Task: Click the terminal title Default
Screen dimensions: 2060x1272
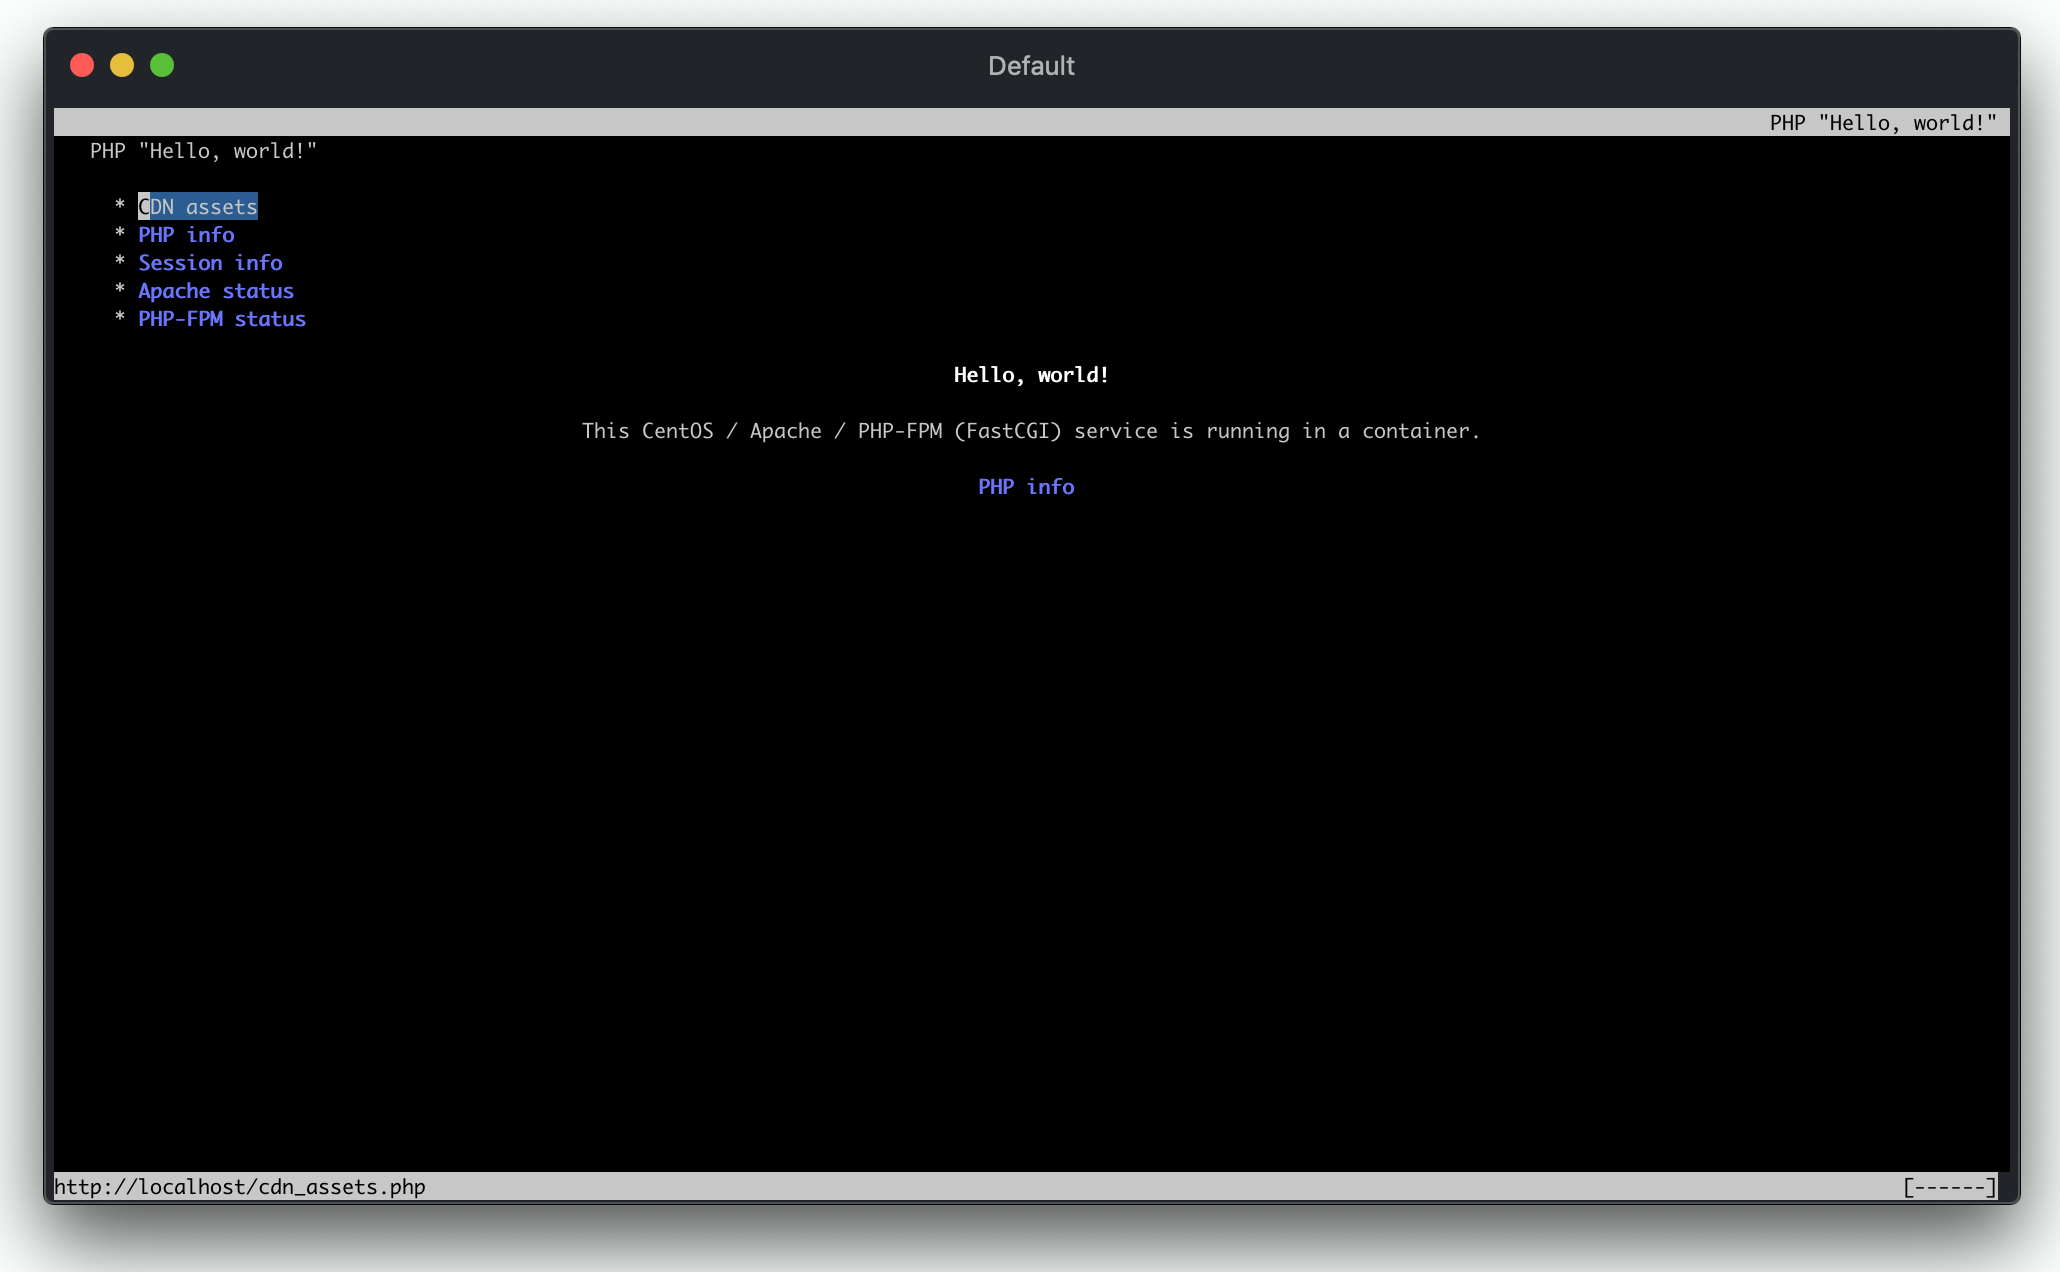Action: tap(1029, 65)
